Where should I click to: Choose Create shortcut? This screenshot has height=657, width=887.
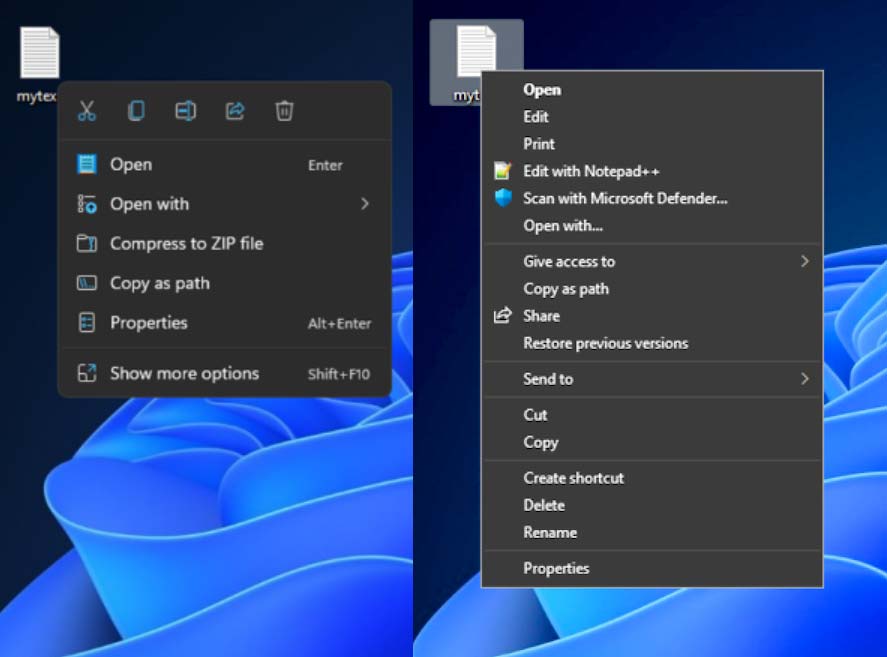point(652,478)
